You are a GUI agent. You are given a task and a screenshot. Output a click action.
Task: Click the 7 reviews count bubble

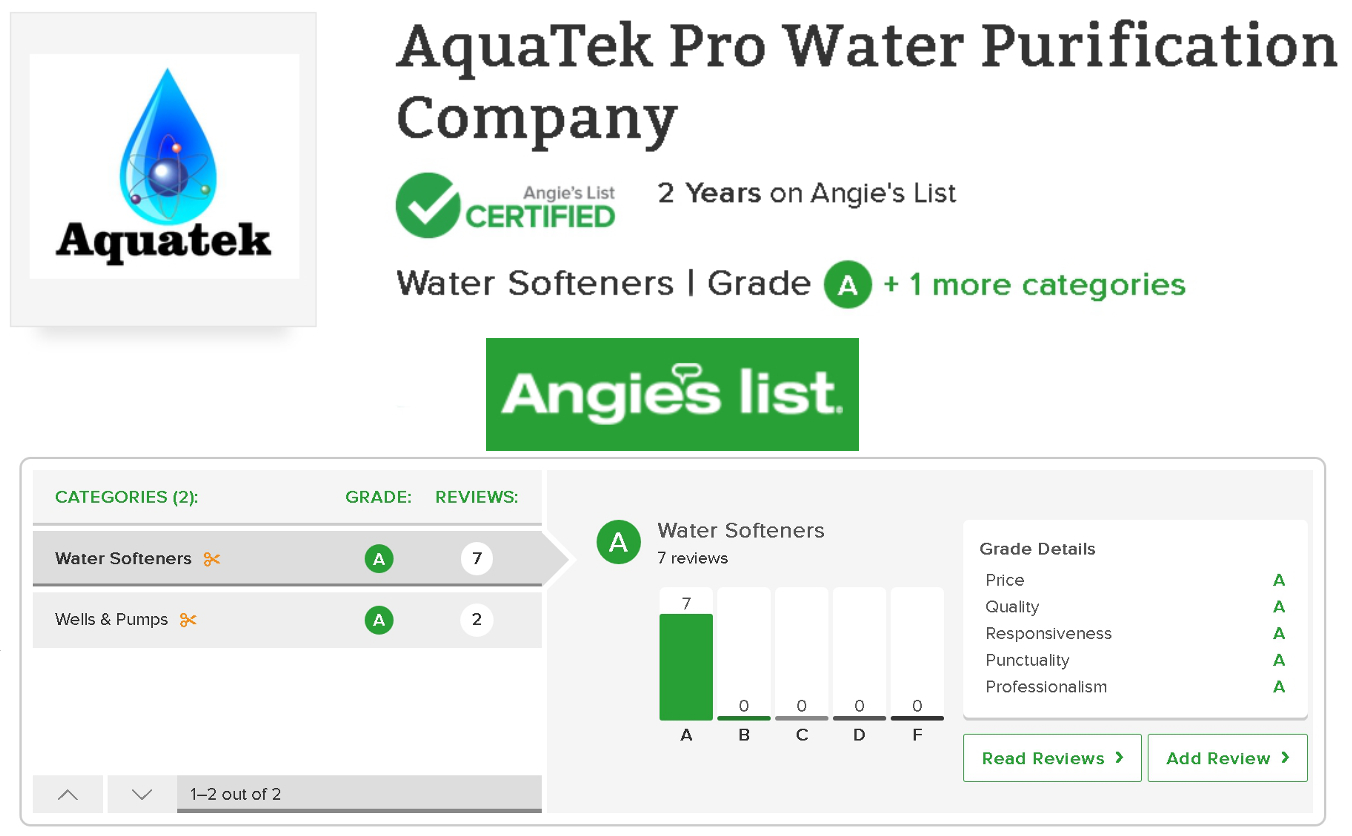(x=477, y=558)
